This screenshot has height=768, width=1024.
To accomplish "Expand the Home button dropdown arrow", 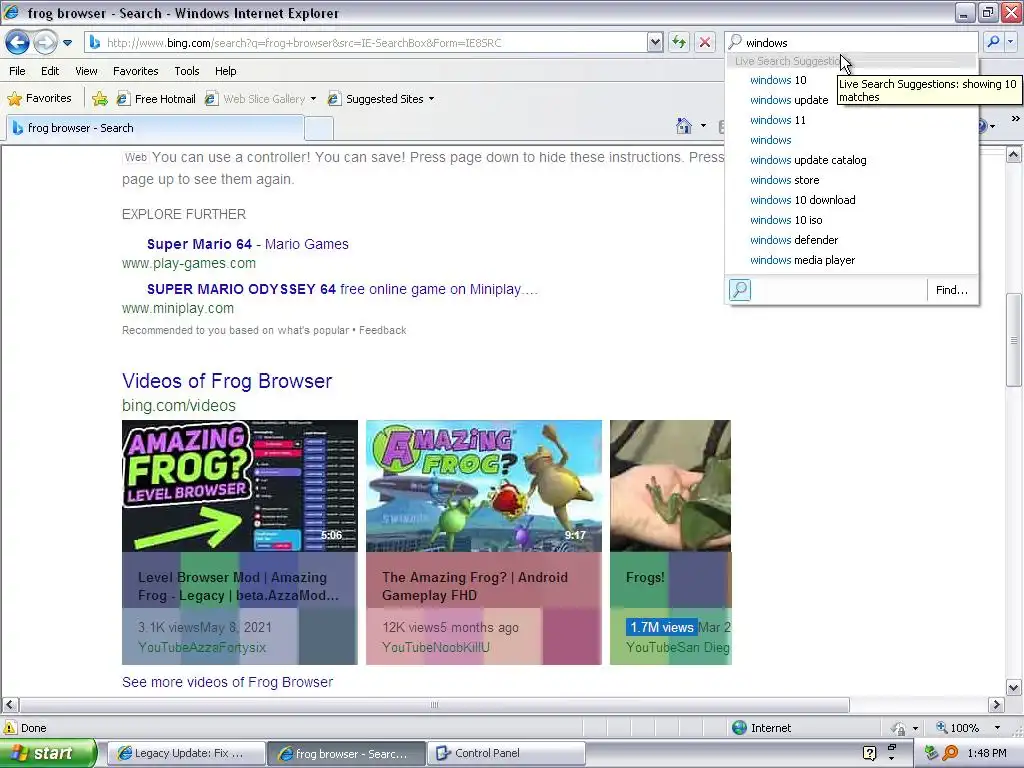I will point(703,125).
